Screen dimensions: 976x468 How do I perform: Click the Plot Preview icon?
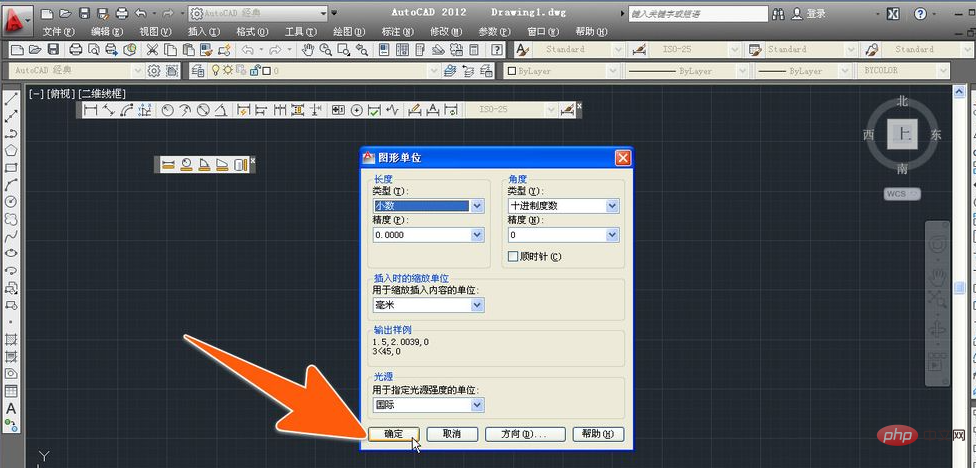(94, 50)
